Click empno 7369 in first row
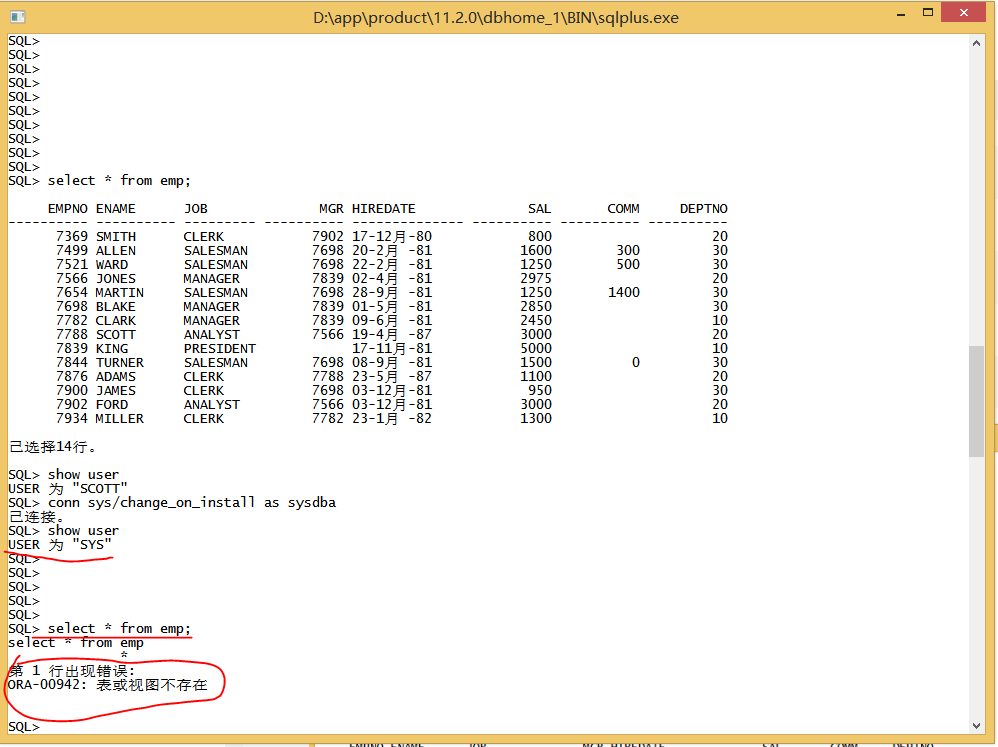 (x=72, y=237)
